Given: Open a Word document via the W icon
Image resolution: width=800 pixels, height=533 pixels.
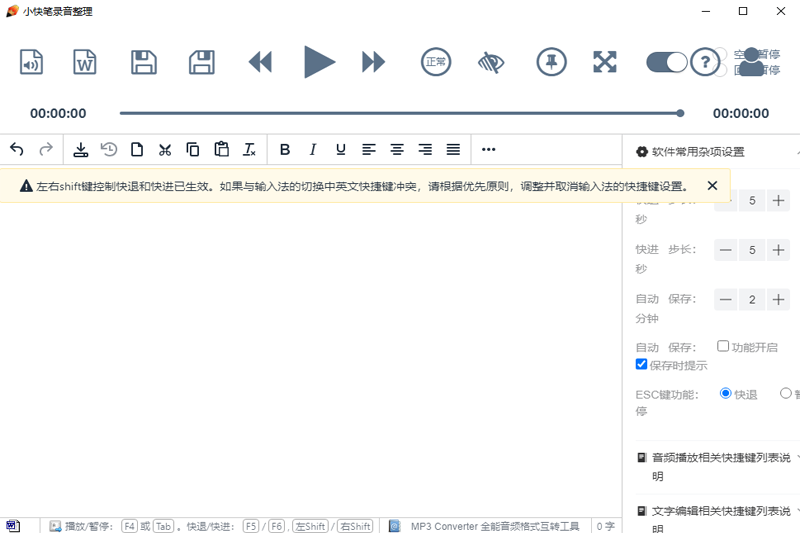Looking at the screenshot, I should [x=84, y=62].
